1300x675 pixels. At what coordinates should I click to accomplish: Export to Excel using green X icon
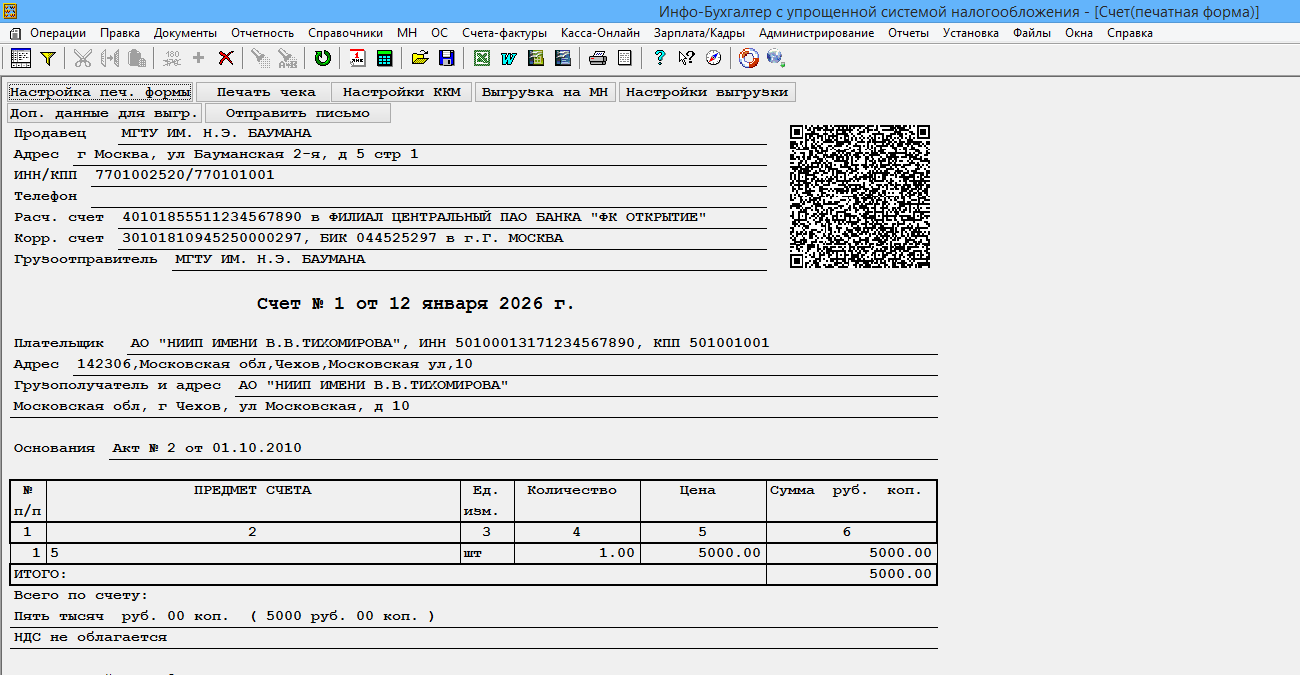482,58
